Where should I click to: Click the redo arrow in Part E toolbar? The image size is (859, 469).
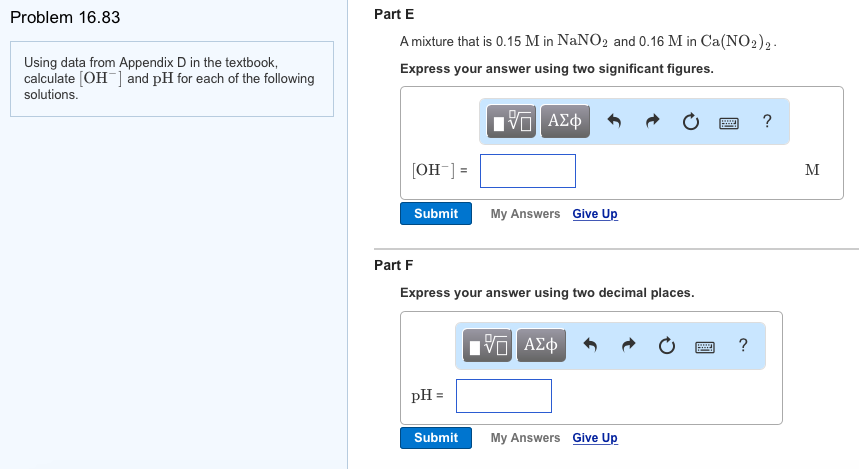[x=652, y=121]
